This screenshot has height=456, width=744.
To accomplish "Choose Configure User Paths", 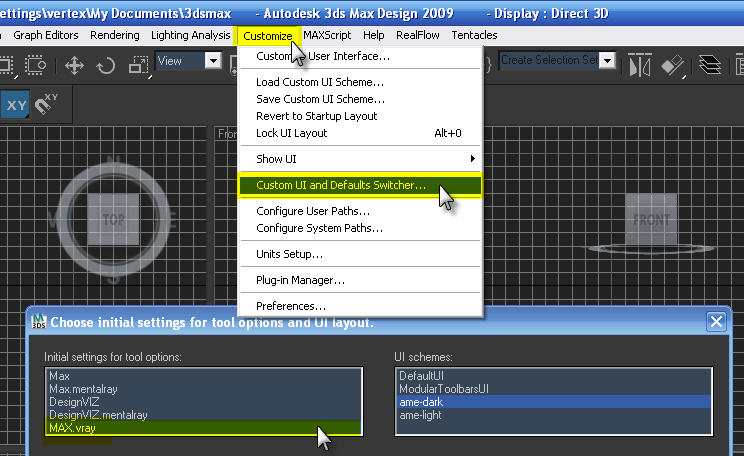I will tap(360, 211).
